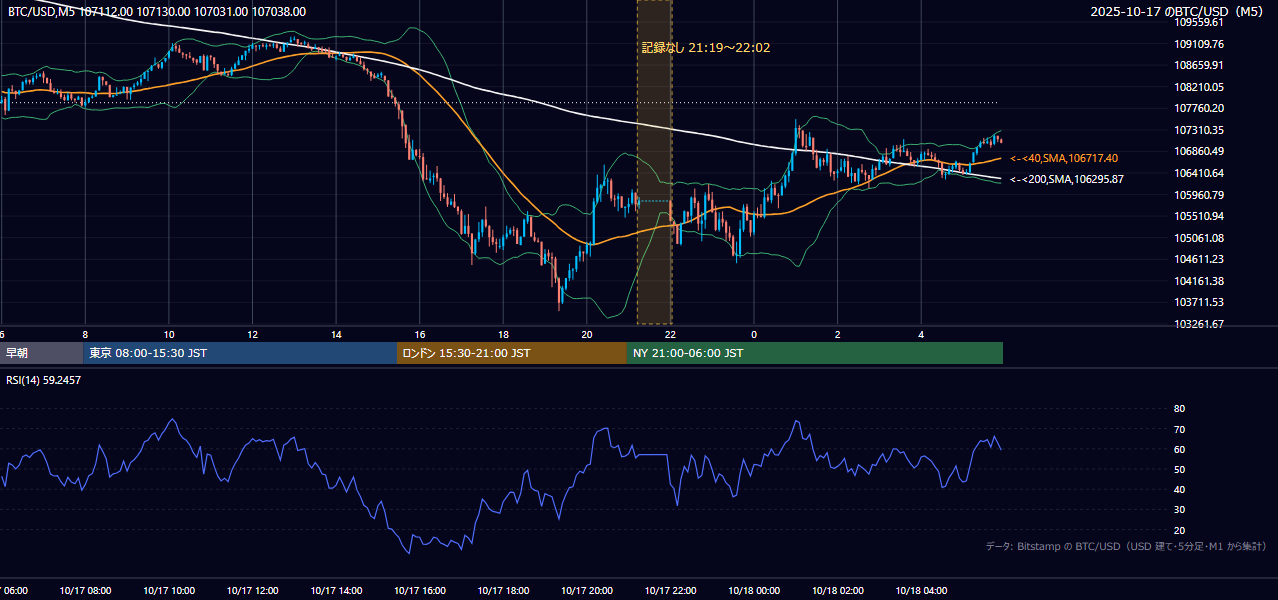Click the 10/18 00:00 time axis label
Image resolution: width=1278 pixels, height=600 pixels.
pyautogui.click(x=754, y=591)
